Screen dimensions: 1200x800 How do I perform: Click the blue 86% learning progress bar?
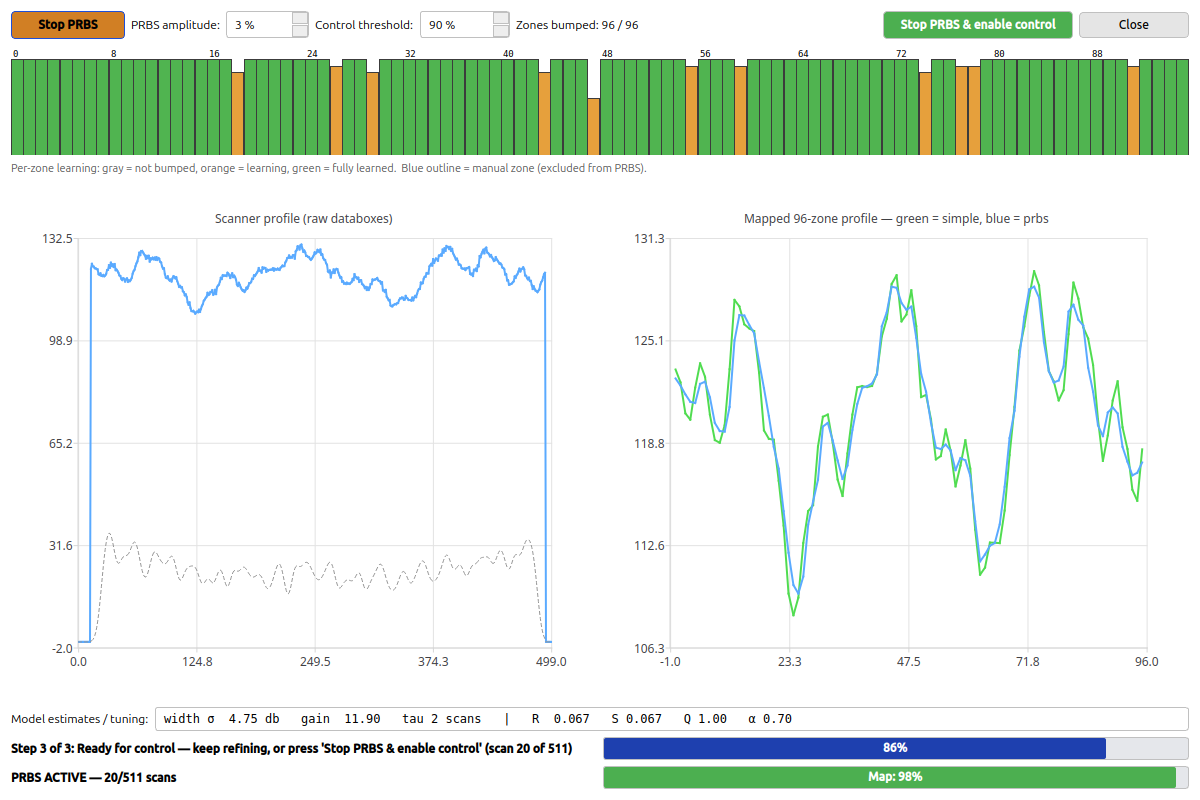(x=896, y=748)
